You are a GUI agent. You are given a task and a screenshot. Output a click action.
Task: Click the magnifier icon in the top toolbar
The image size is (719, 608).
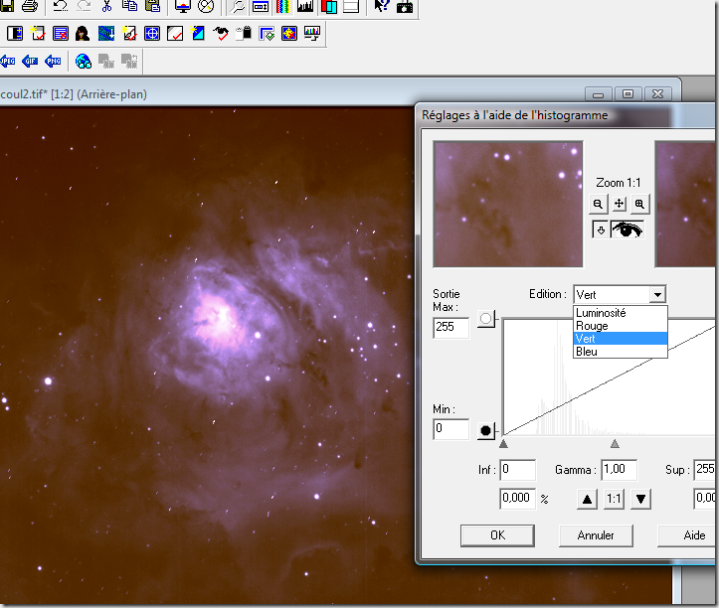tap(239, 7)
